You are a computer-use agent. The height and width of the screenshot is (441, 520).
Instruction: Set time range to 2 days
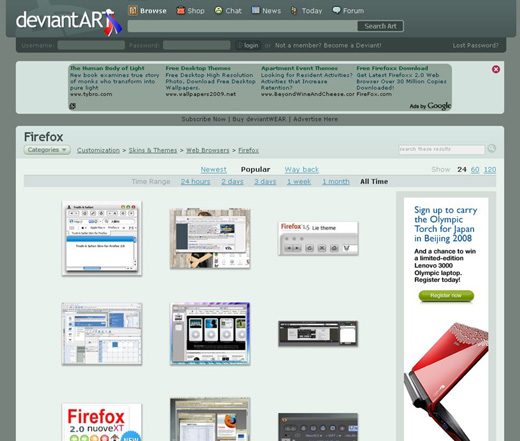(x=232, y=181)
